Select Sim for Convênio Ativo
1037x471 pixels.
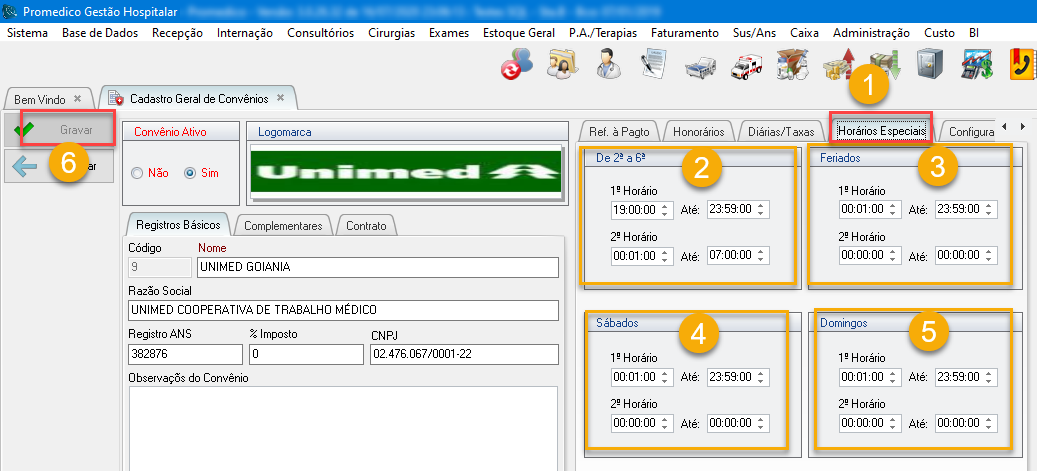[x=190, y=173]
